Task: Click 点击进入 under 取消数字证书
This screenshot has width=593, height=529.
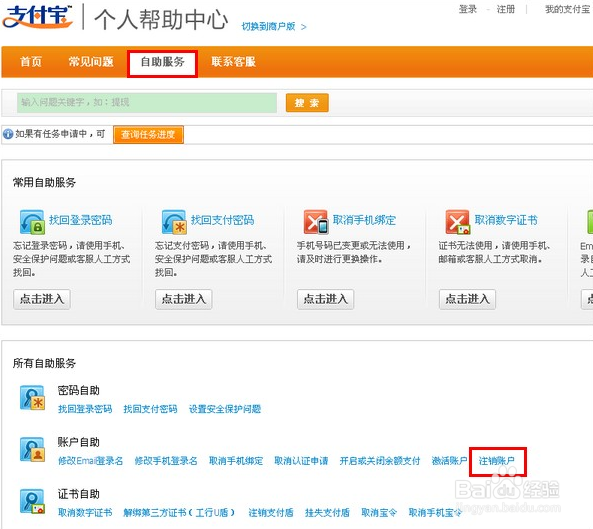Action: [x=467, y=299]
